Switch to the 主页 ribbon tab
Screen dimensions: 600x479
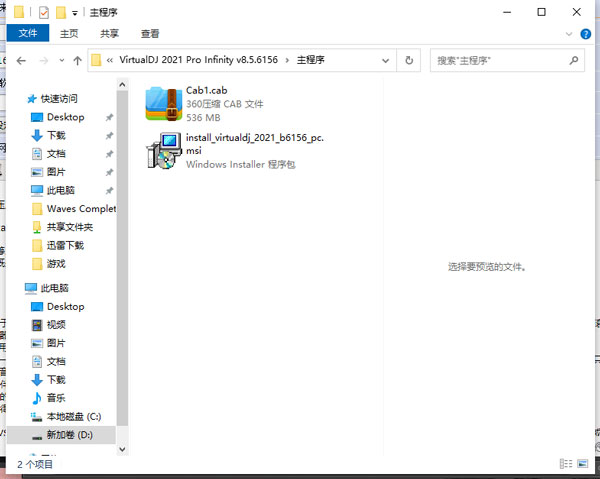69,34
